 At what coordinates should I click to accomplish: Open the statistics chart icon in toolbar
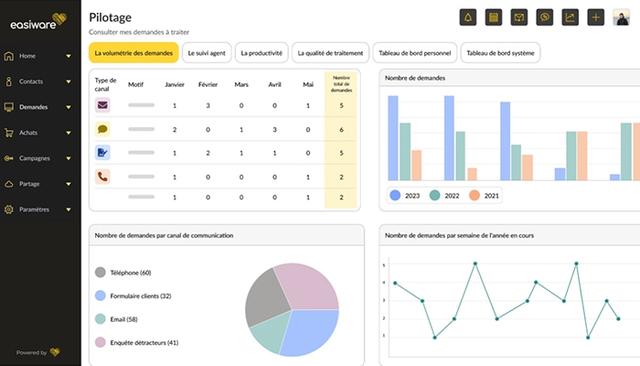tap(570, 18)
